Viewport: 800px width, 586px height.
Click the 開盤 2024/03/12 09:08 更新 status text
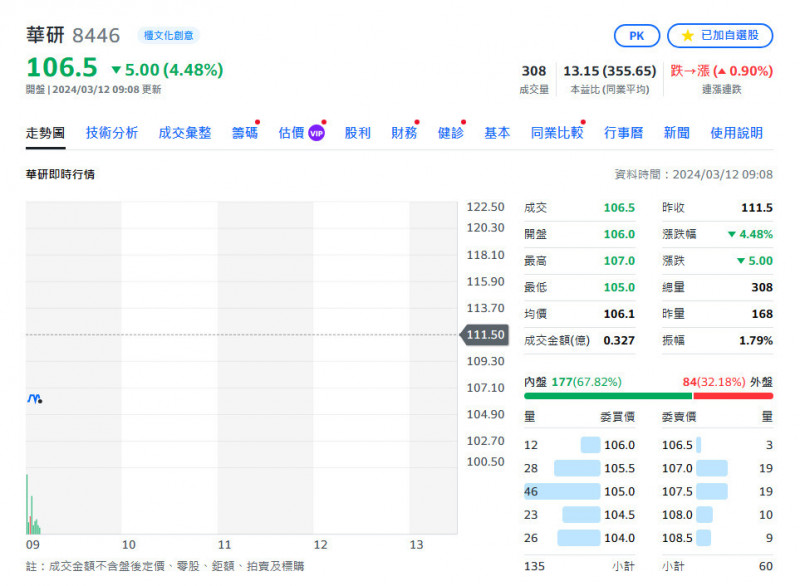point(93,90)
